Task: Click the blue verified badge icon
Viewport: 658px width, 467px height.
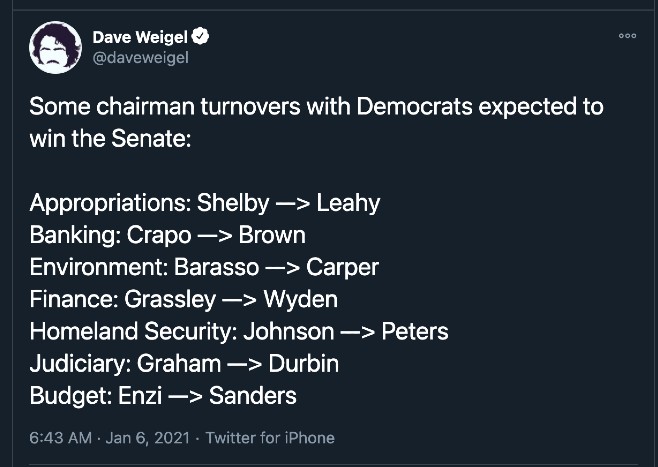Action: pyautogui.click(x=200, y=36)
